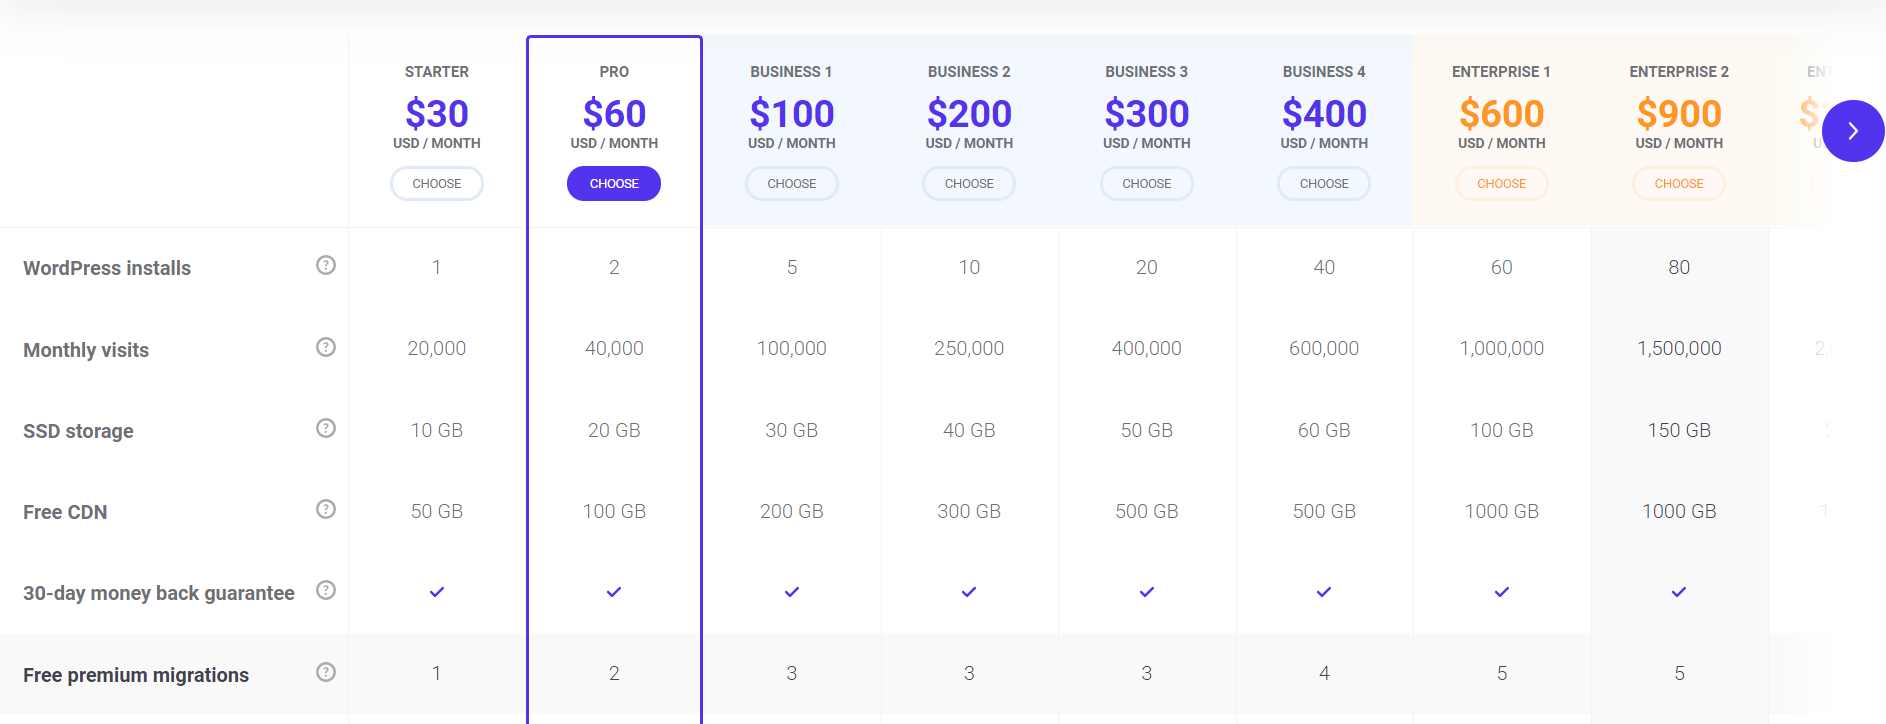
Task: Choose the Business 3 $300 plan
Action: click(1147, 184)
